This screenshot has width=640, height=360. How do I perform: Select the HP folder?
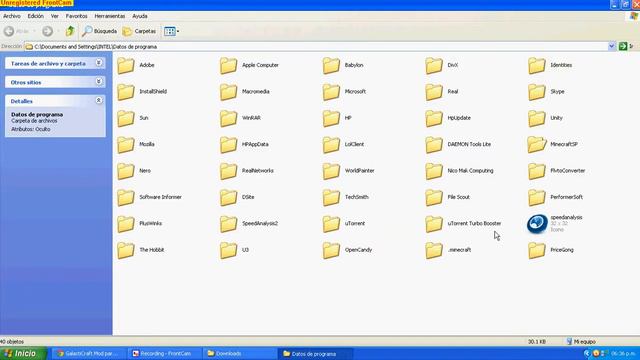pos(337,118)
